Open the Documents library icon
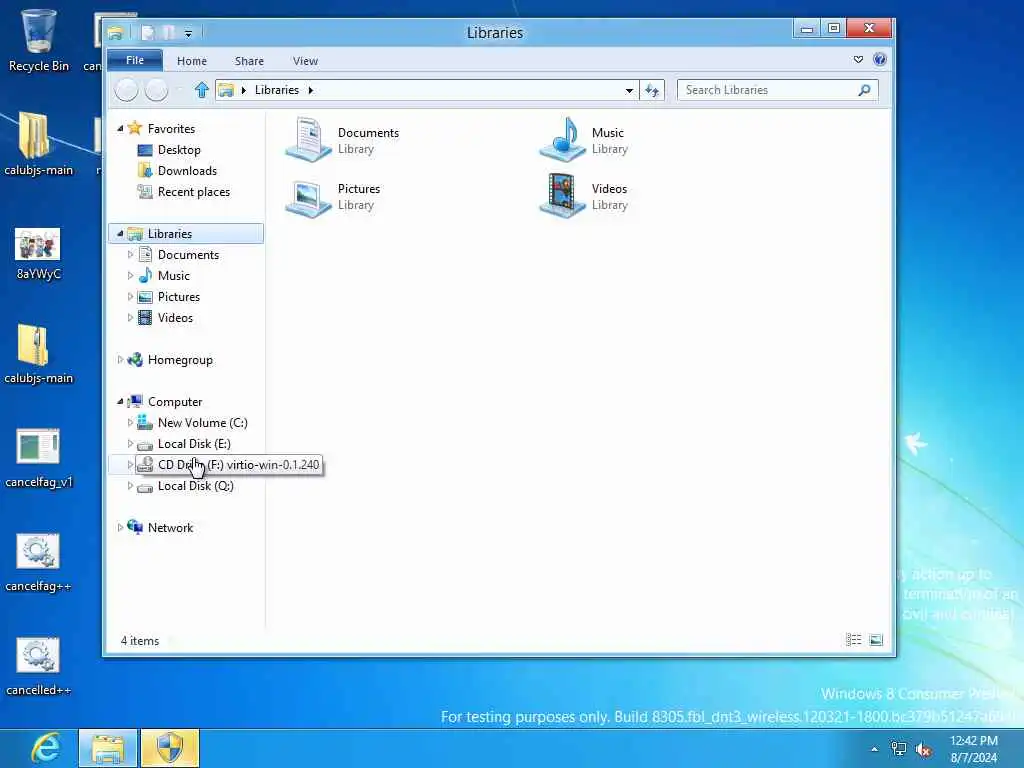Screen dimensions: 1024x768 coord(309,139)
